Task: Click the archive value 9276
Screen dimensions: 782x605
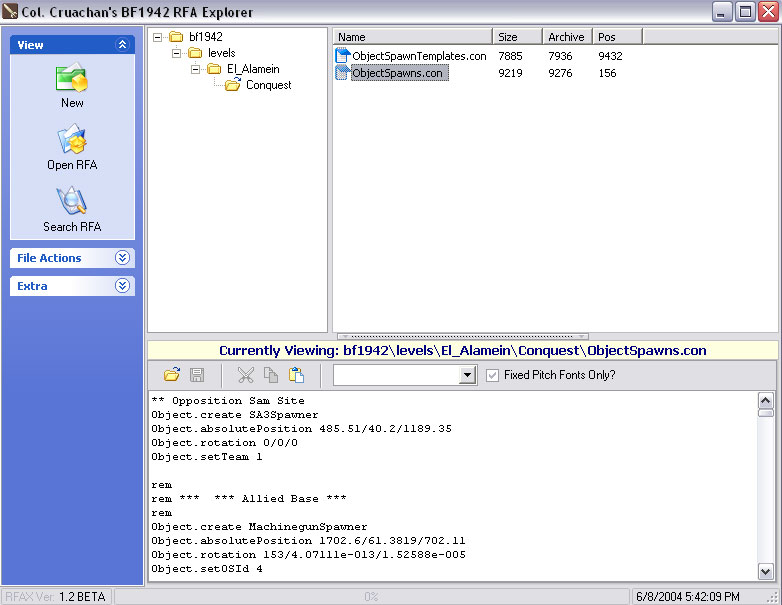Action: (560, 73)
